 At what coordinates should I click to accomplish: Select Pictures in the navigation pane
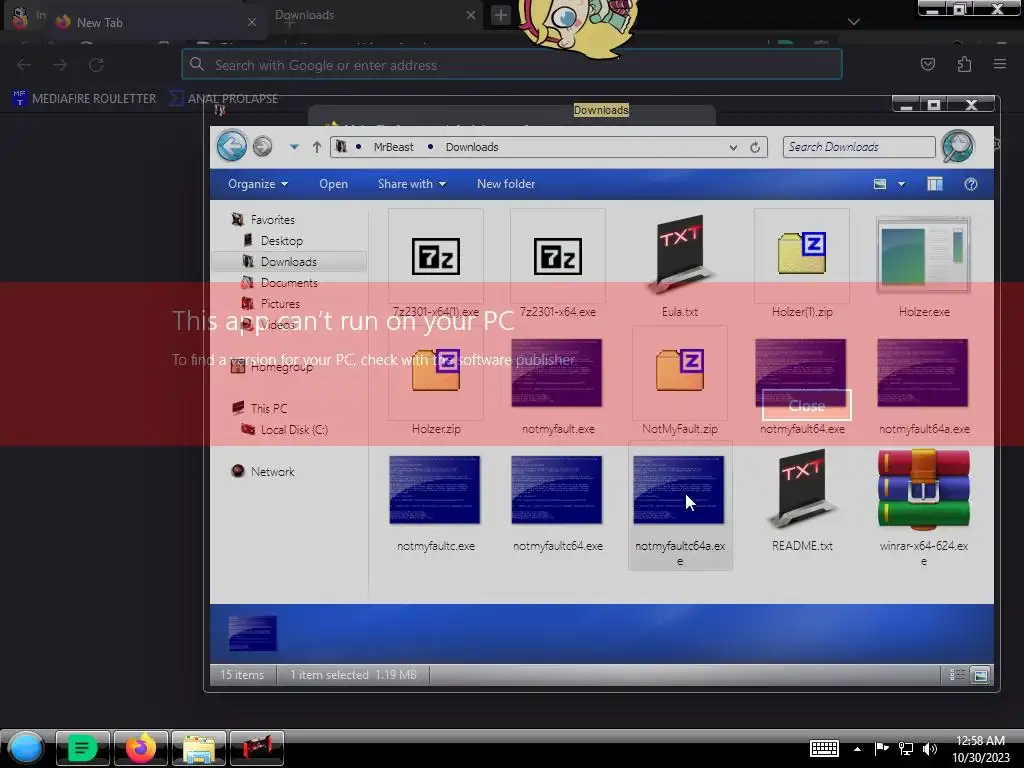(280, 304)
